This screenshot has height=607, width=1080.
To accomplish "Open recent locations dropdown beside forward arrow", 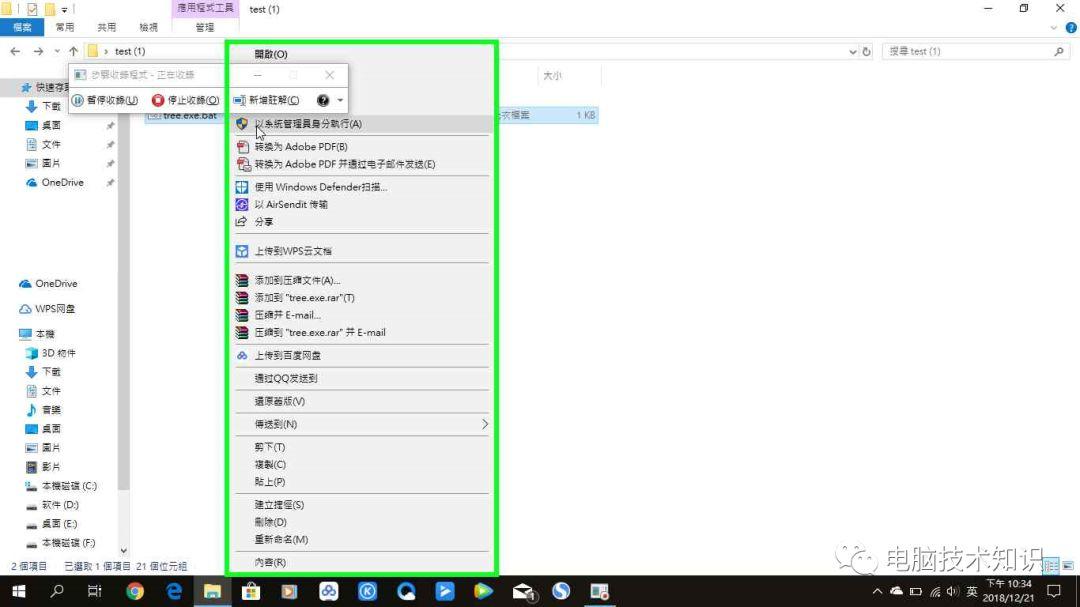I will pyautogui.click(x=56, y=52).
